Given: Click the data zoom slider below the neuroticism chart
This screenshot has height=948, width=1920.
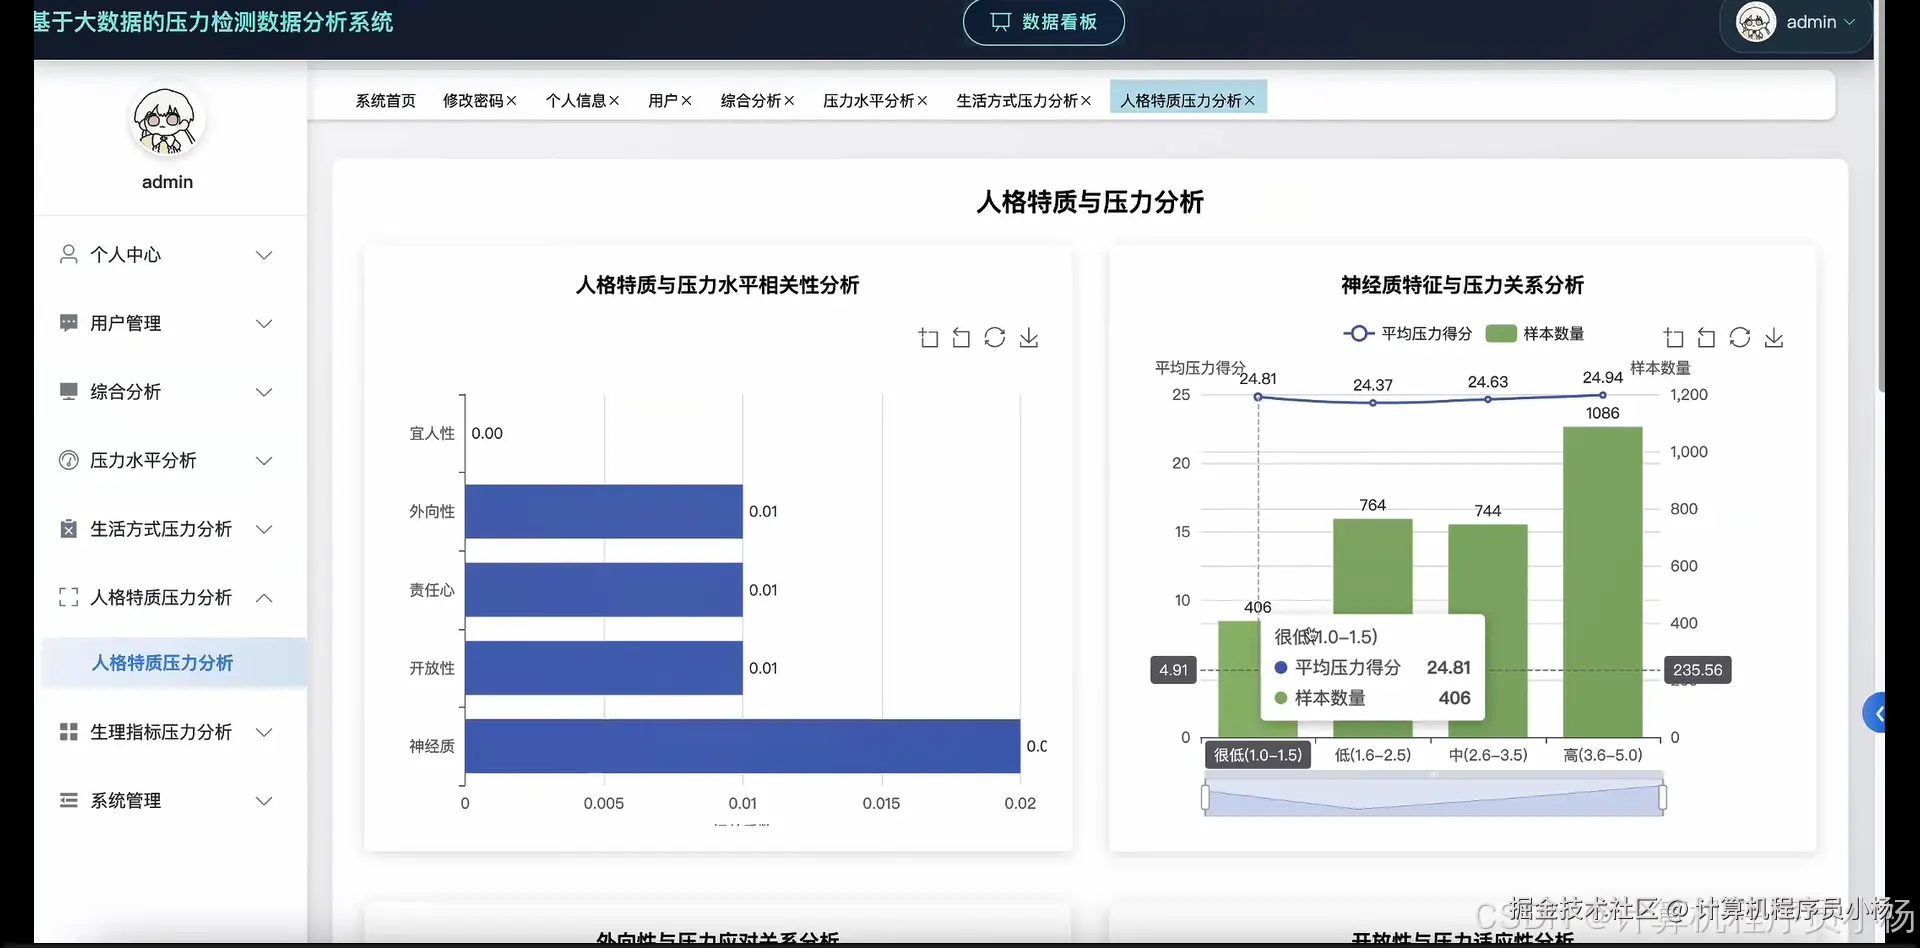Looking at the screenshot, I should coord(1433,797).
